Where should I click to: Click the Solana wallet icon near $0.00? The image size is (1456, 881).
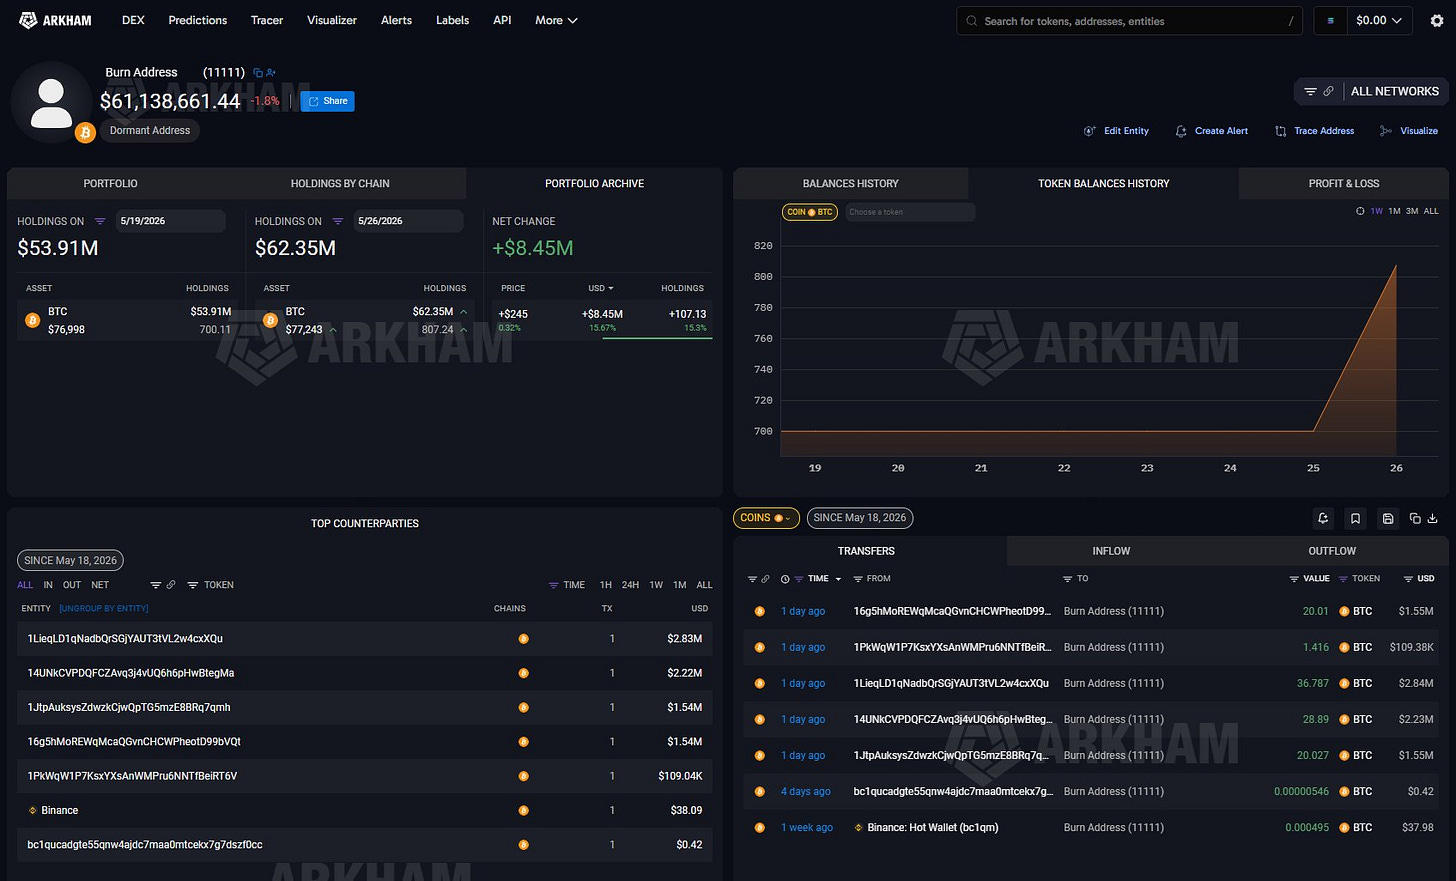[x=1330, y=20]
